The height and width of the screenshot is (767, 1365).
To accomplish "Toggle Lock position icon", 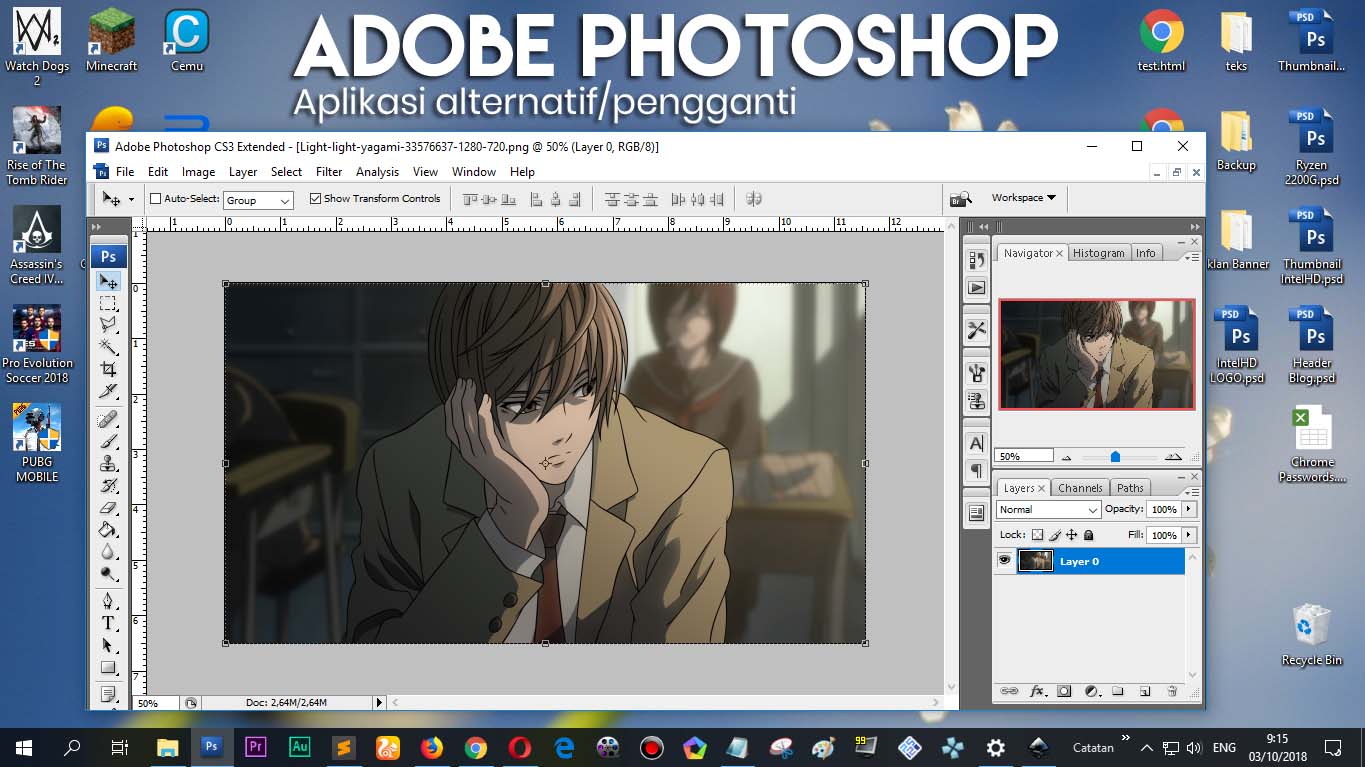I will tap(1071, 535).
